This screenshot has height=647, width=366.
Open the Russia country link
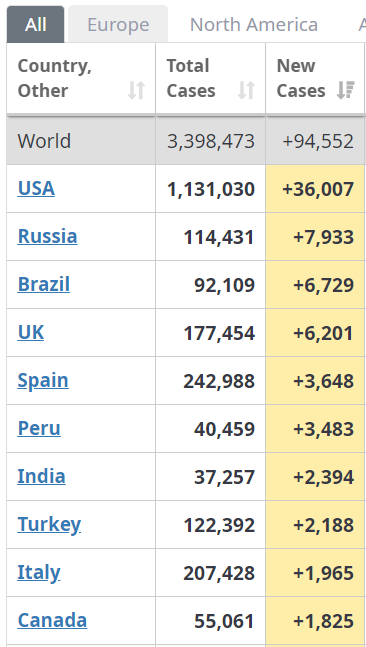[47, 236]
